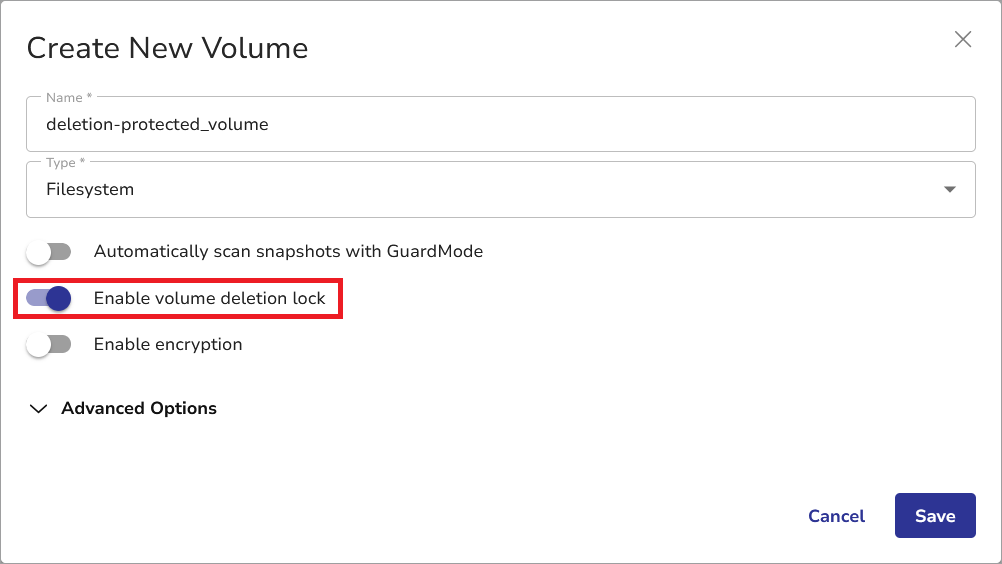Expand the Advanced Options section label
The image size is (1002, 564).
(x=139, y=408)
